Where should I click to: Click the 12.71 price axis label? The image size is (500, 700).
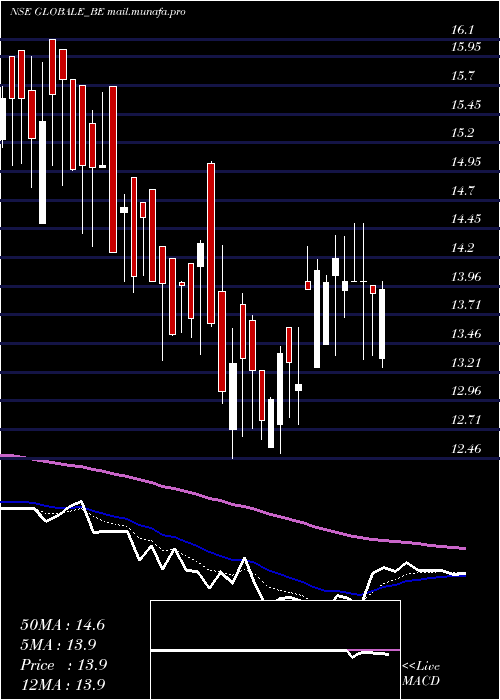tap(466, 420)
